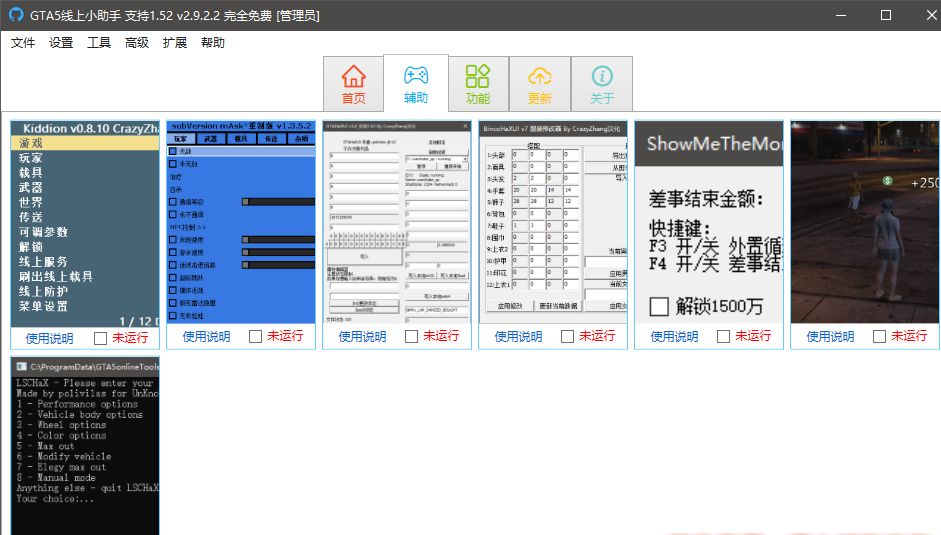Click the GitHub logo icon in title bar
941x535 pixels.
click(16, 15)
